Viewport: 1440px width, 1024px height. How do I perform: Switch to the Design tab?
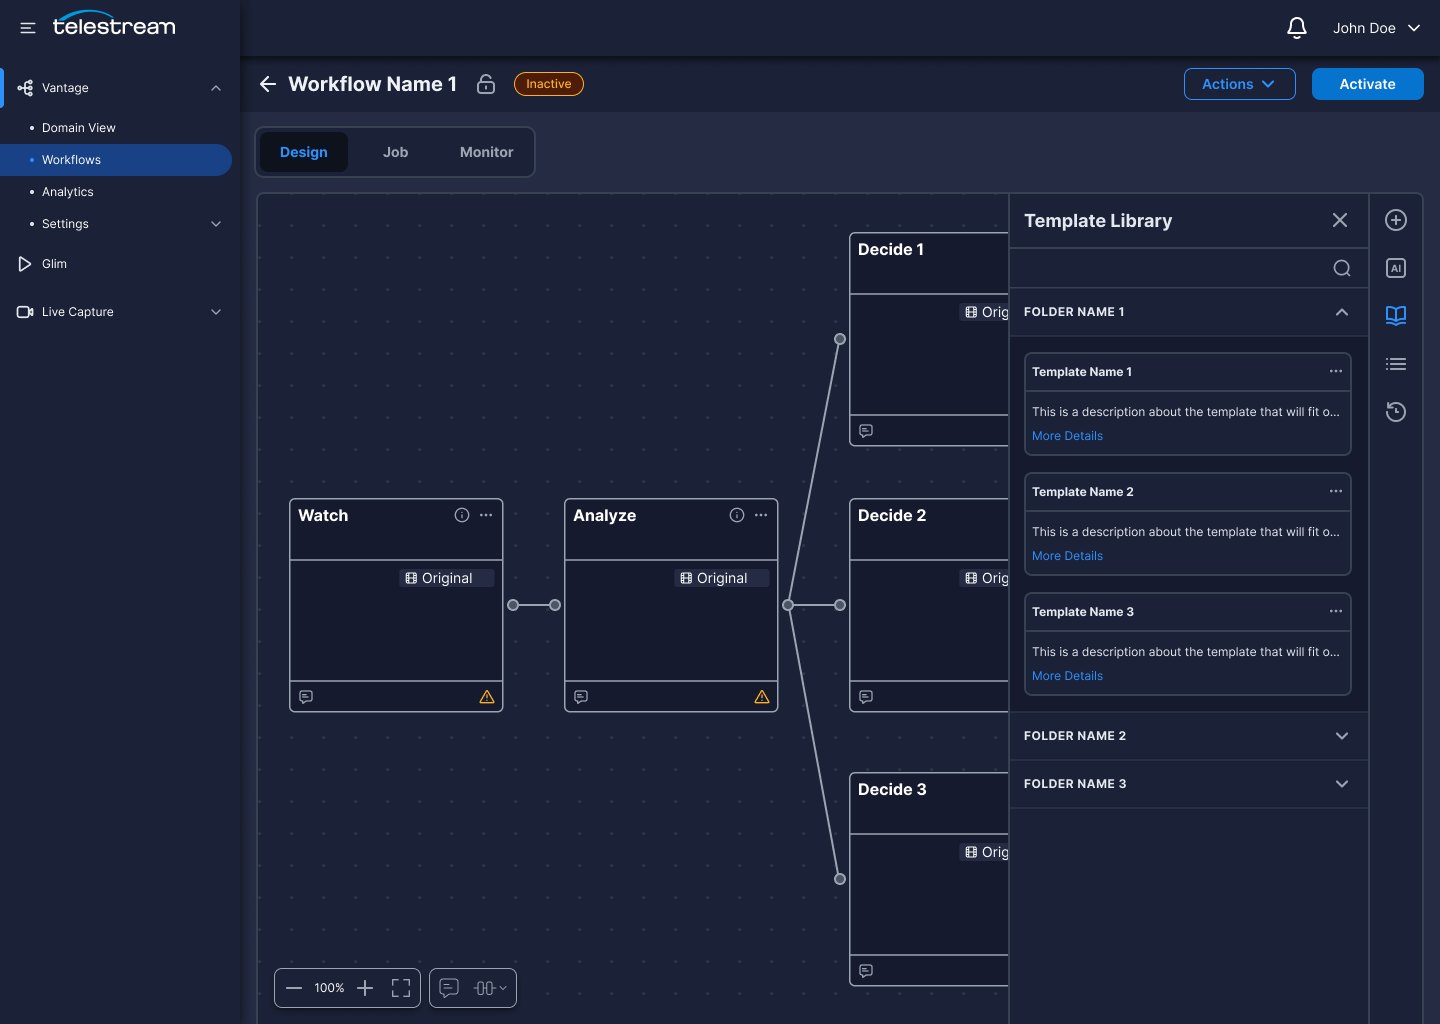coord(304,152)
